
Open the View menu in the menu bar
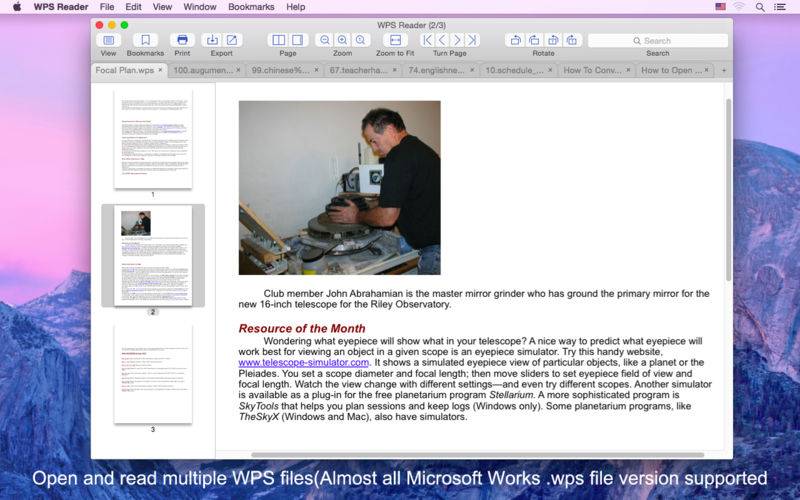162,7
